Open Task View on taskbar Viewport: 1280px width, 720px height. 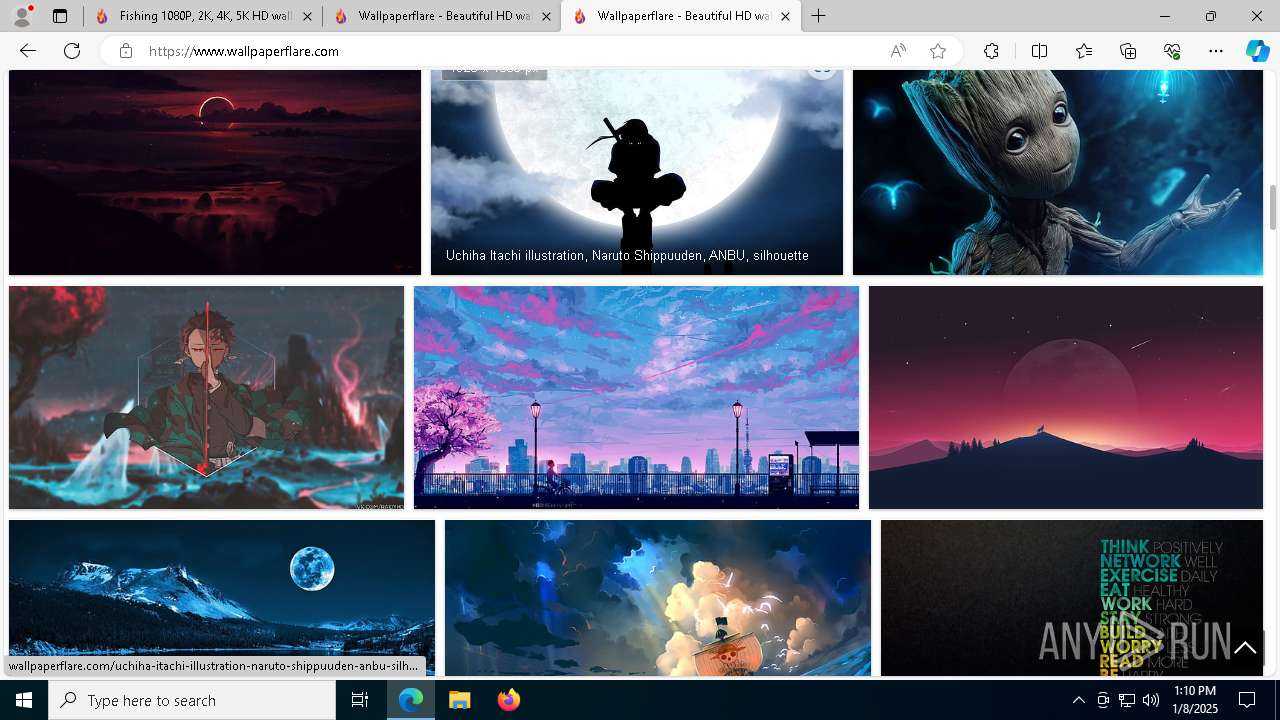click(x=360, y=700)
